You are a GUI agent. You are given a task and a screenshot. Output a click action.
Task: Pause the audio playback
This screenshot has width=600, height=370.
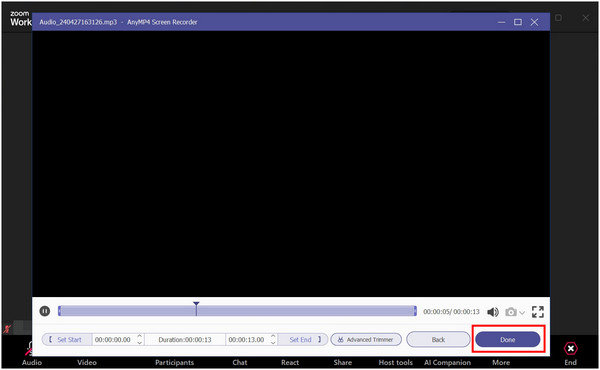click(x=45, y=311)
